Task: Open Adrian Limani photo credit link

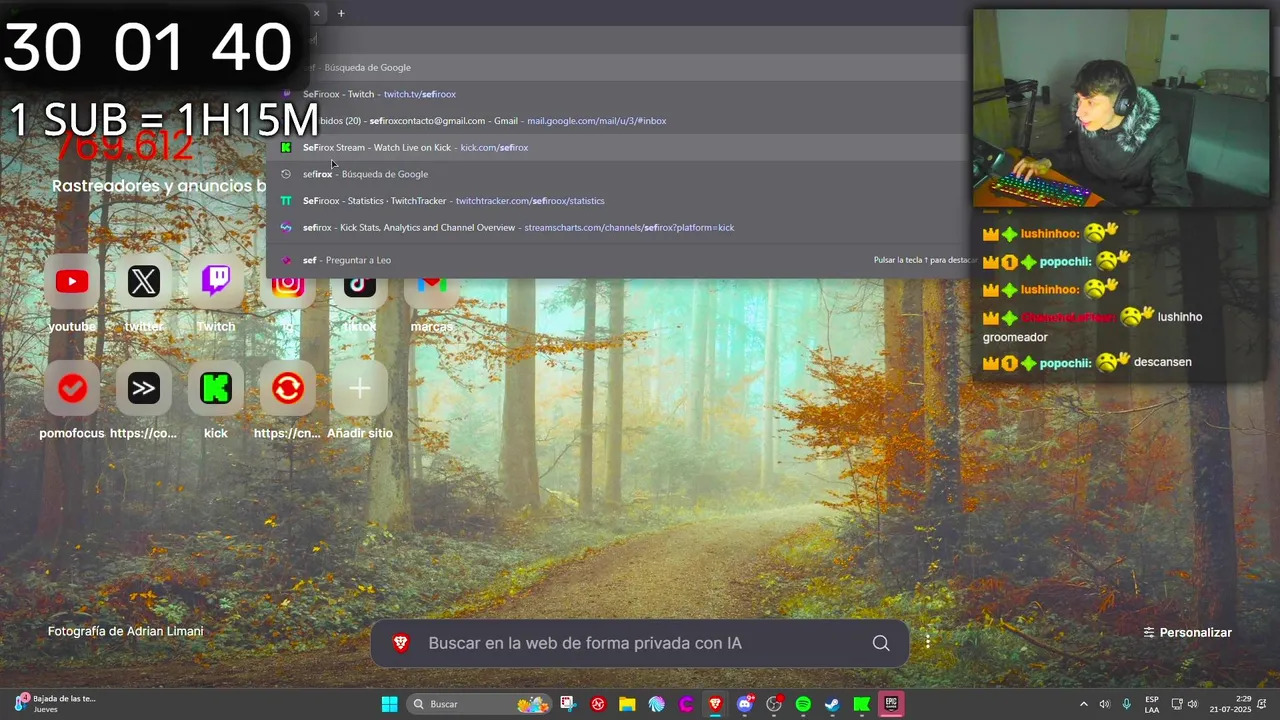Action: pos(125,631)
